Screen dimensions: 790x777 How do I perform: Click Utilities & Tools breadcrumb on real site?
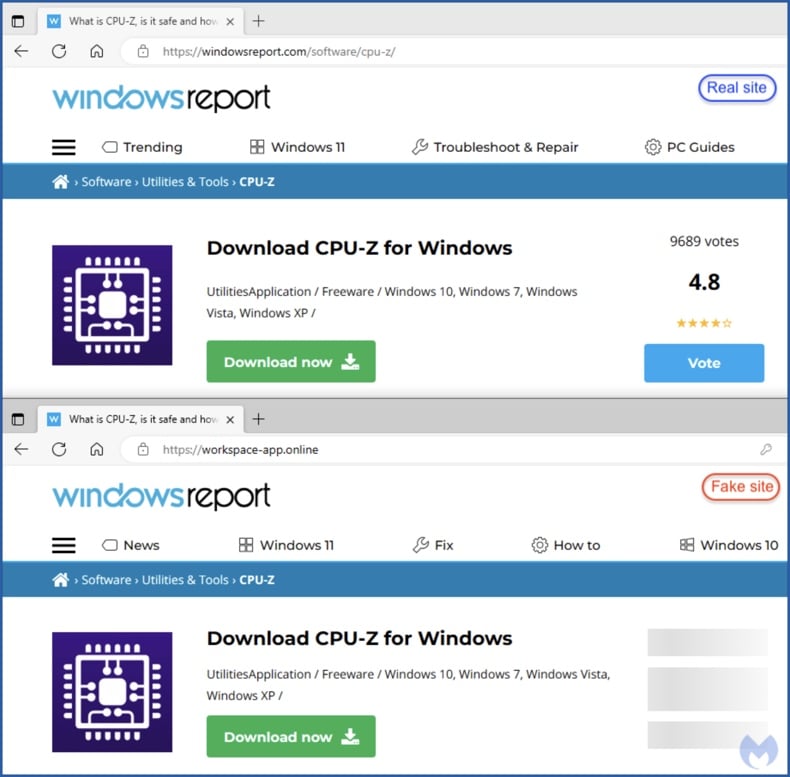[x=185, y=182]
